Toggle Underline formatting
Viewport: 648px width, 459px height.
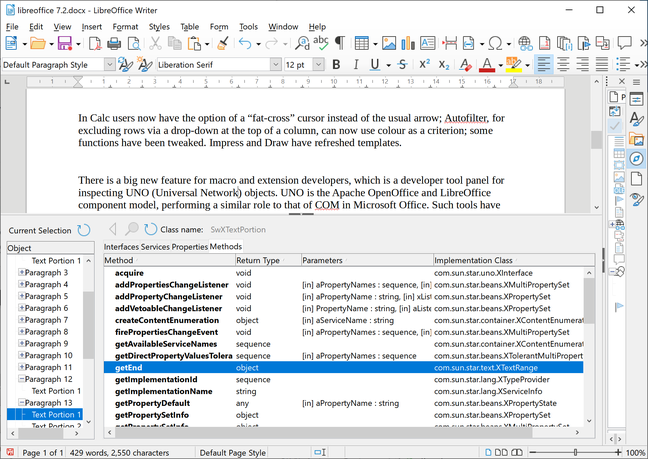(375, 64)
